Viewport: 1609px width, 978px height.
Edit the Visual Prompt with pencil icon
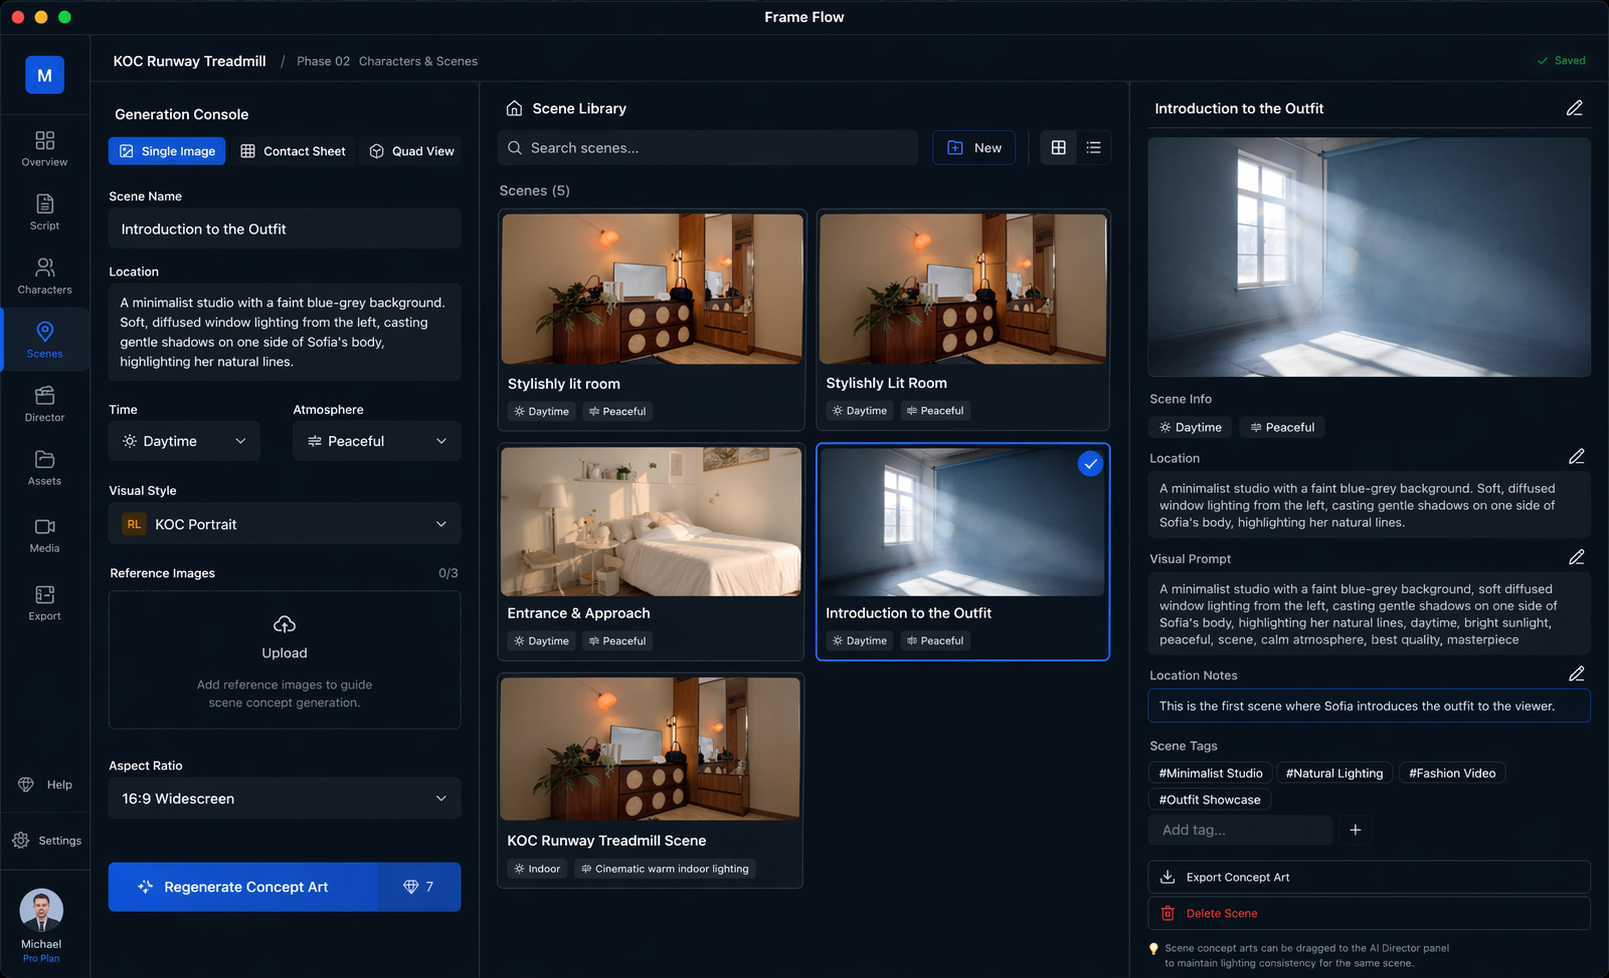[x=1576, y=558]
